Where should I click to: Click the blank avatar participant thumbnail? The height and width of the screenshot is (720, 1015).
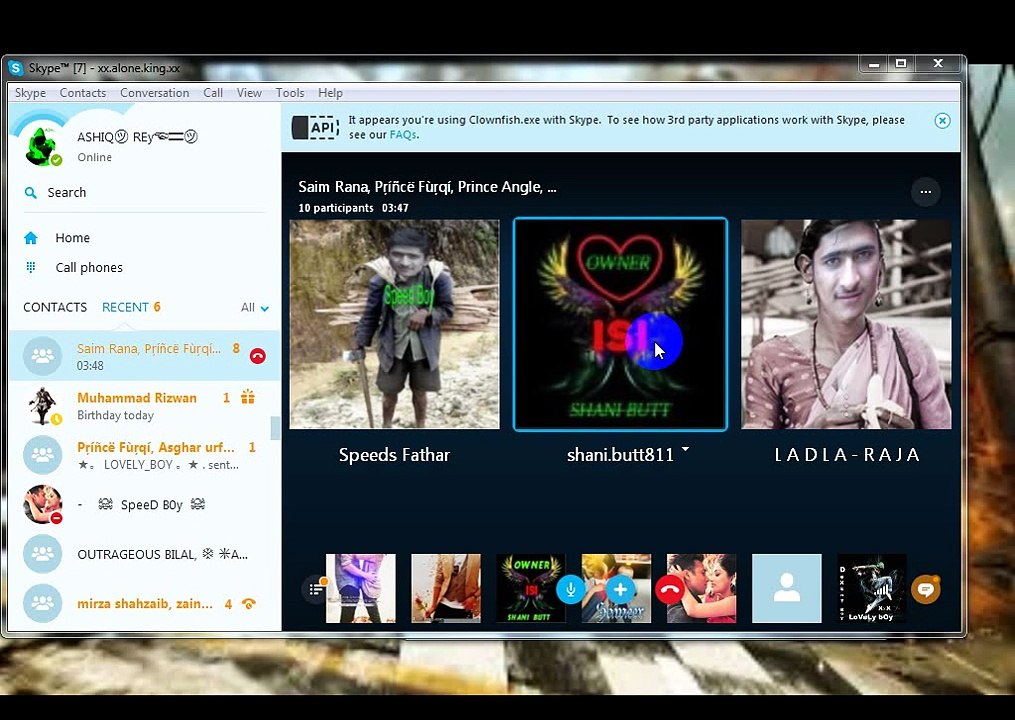(x=786, y=589)
